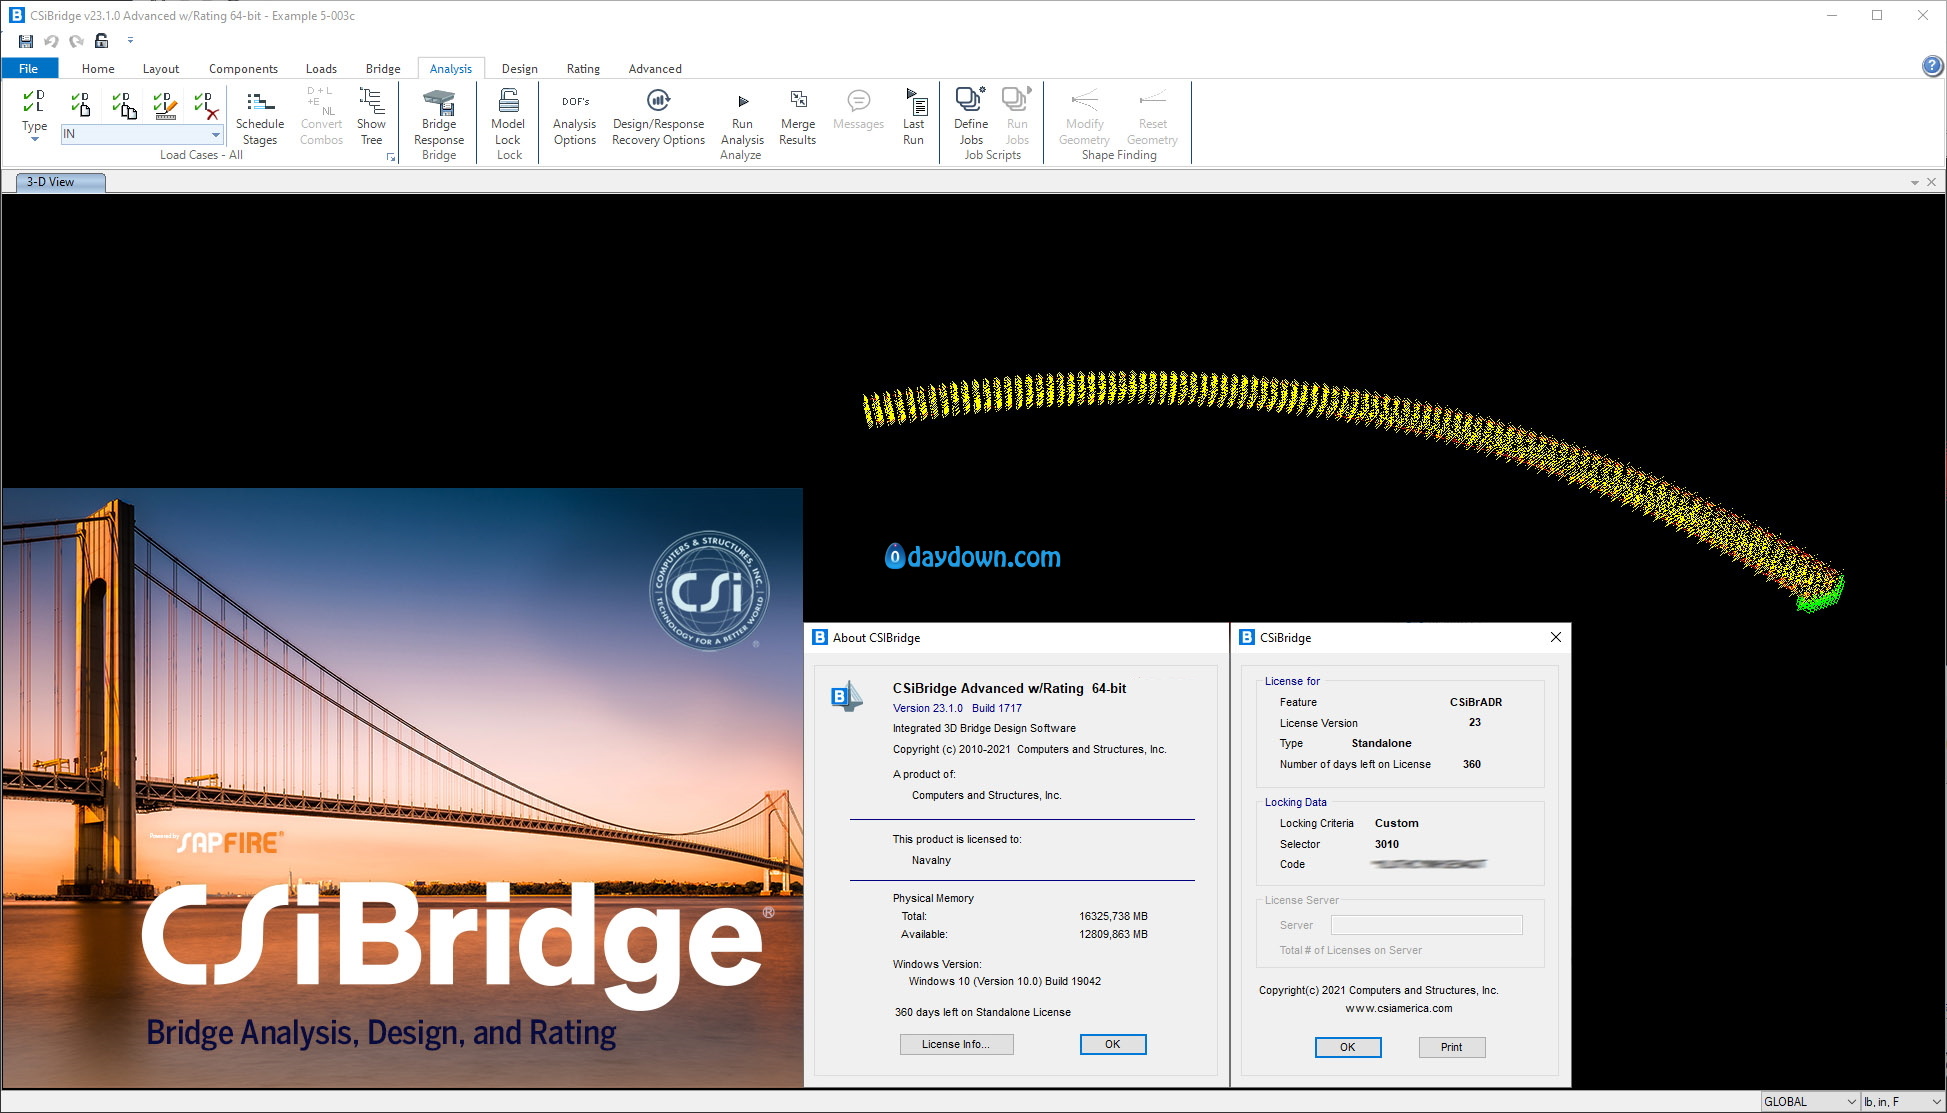The height and width of the screenshot is (1113, 1947).
Task: Open Schedule Stages tool
Action: pyautogui.click(x=260, y=117)
